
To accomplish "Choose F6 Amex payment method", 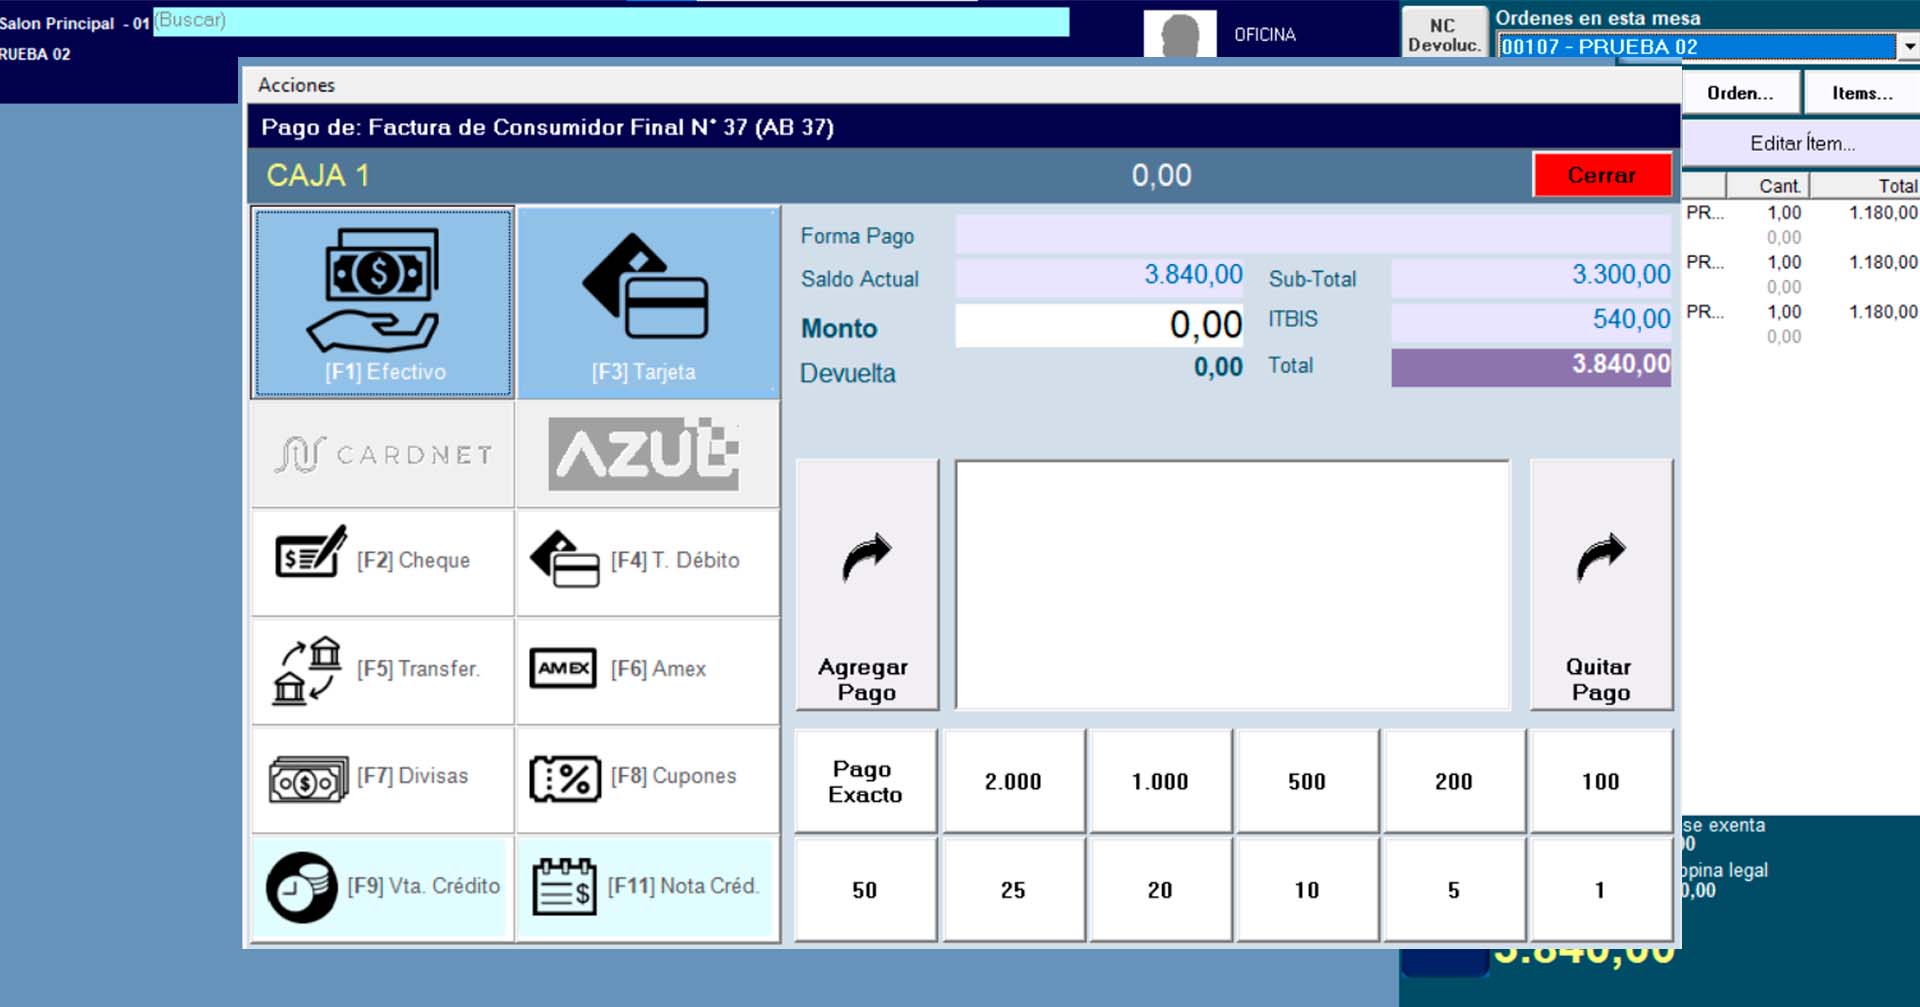I will point(647,669).
